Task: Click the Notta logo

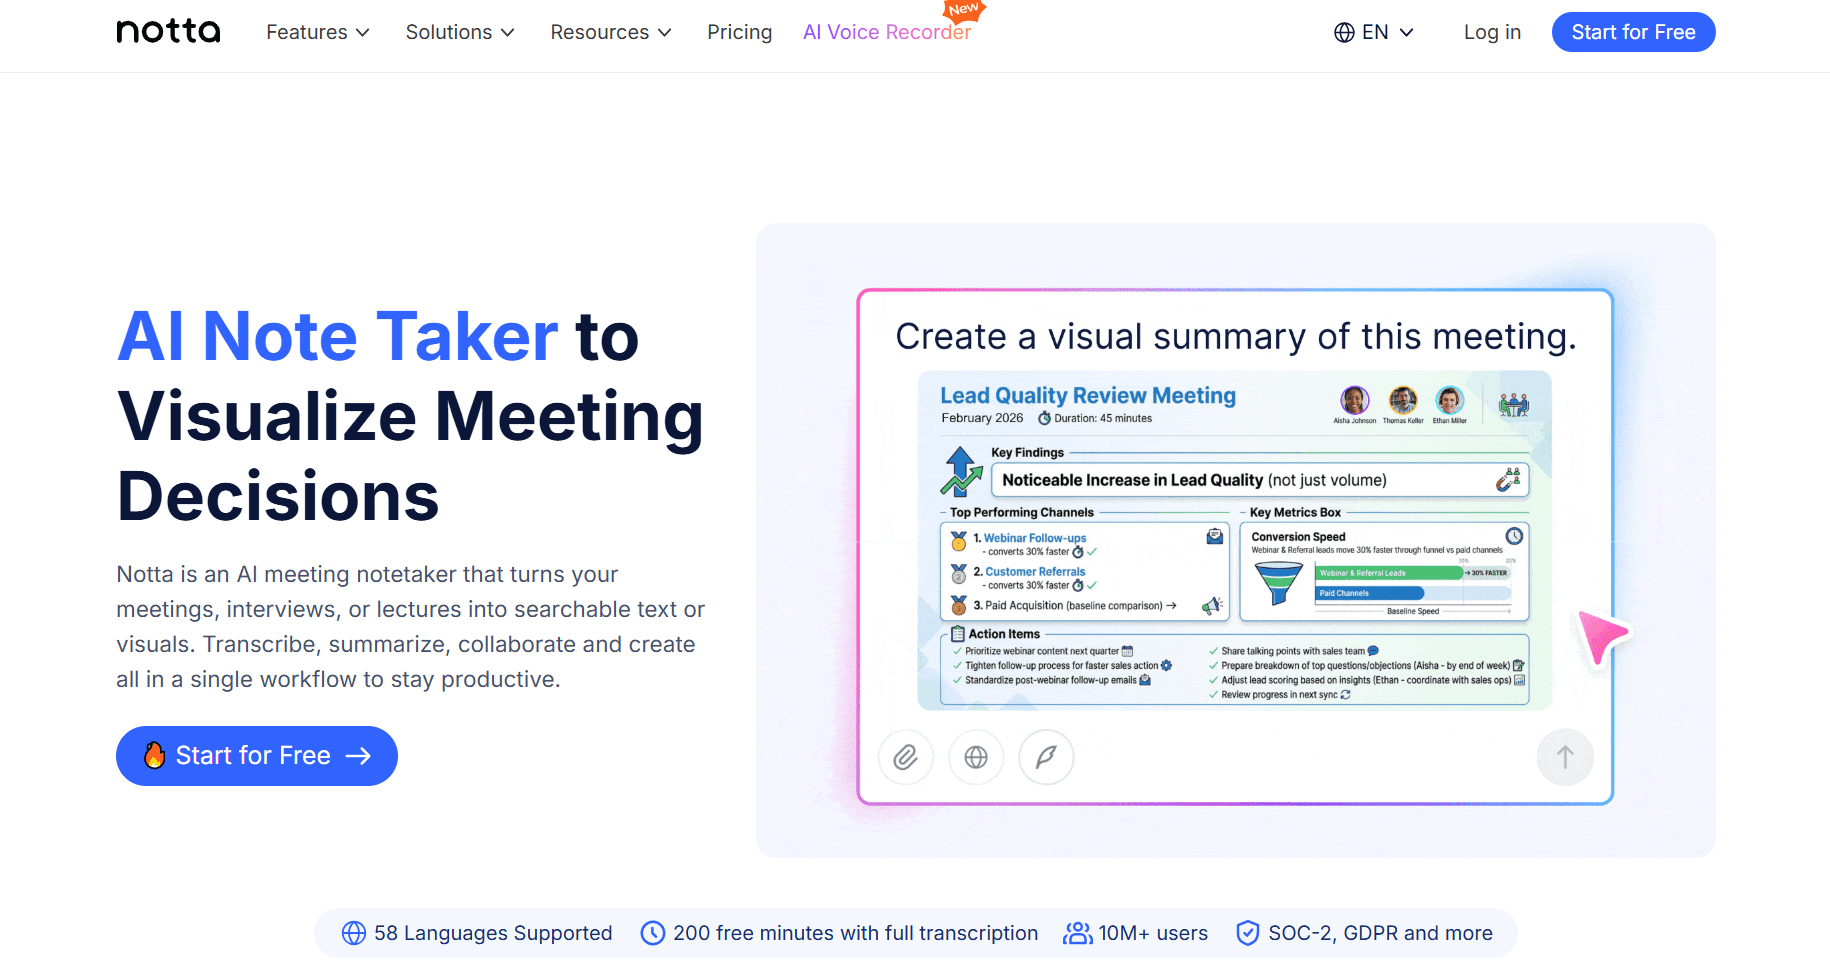Action: (x=168, y=31)
